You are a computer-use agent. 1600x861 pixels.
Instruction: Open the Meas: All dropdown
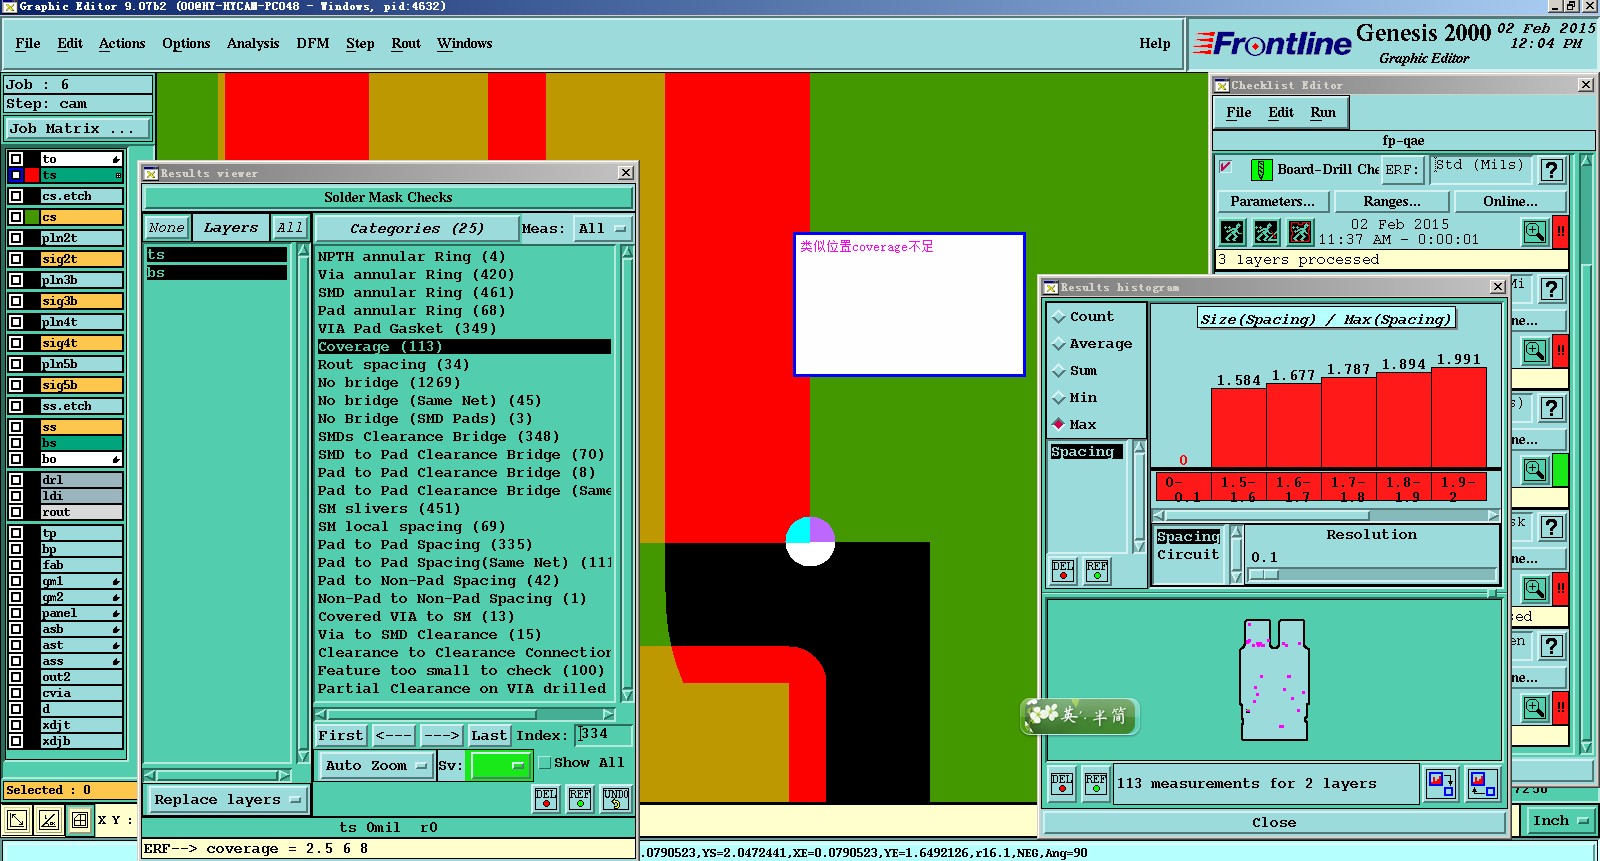click(x=604, y=229)
